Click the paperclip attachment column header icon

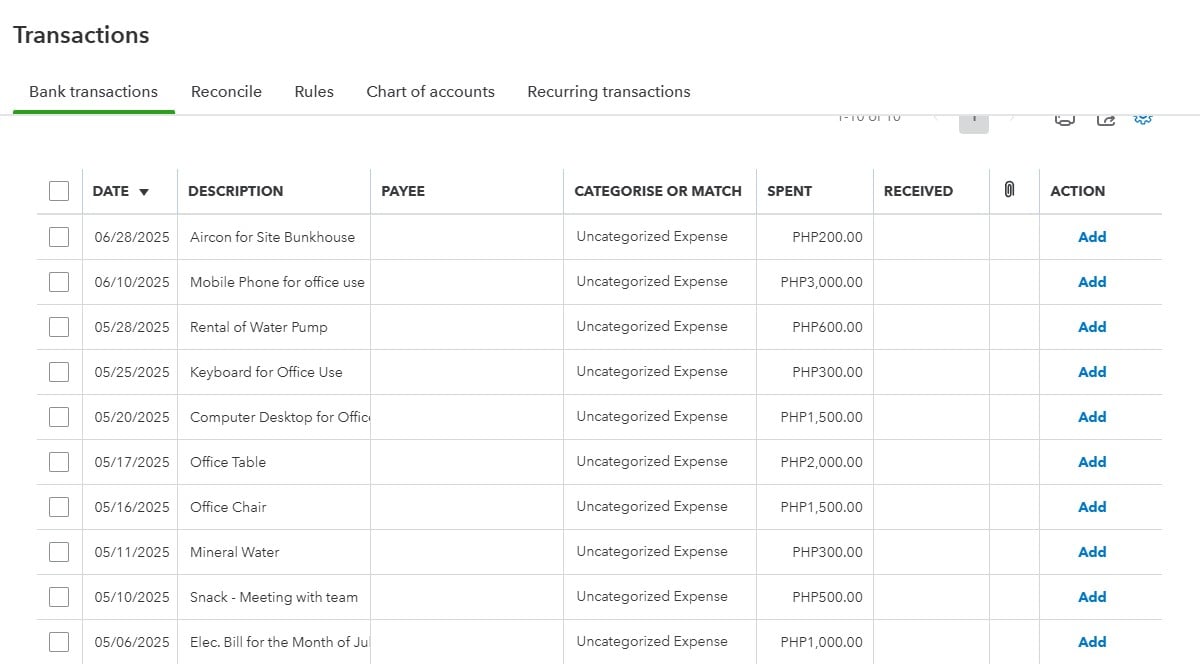coord(1009,190)
